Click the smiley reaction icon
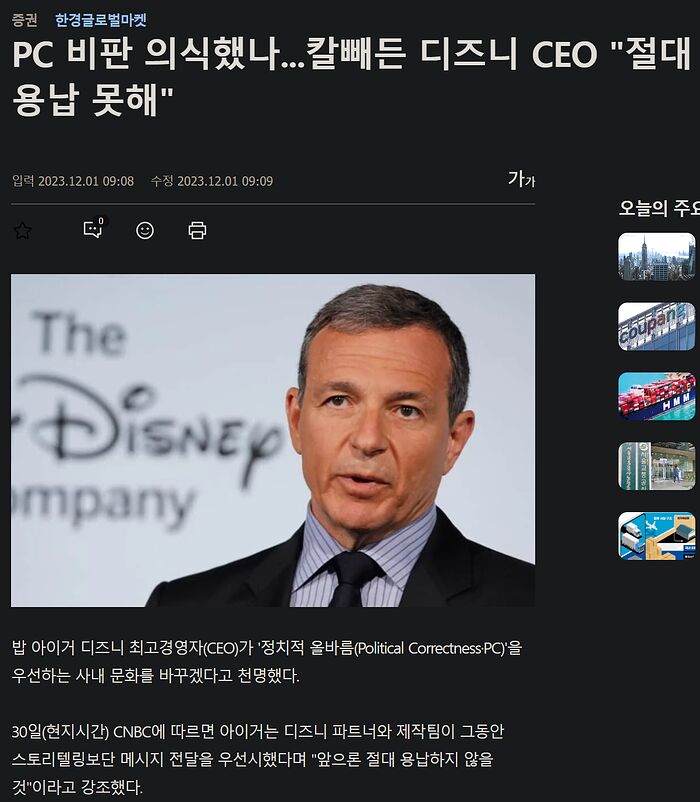700x802 pixels. (x=145, y=231)
